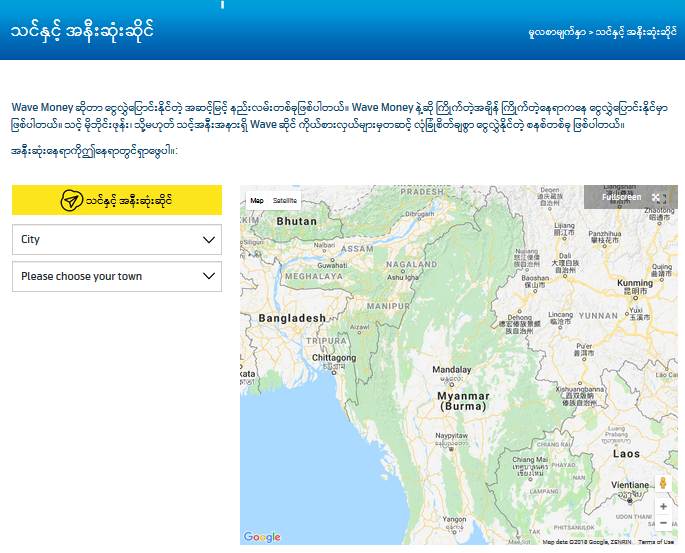Click the Street View pegman icon

click(663, 483)
